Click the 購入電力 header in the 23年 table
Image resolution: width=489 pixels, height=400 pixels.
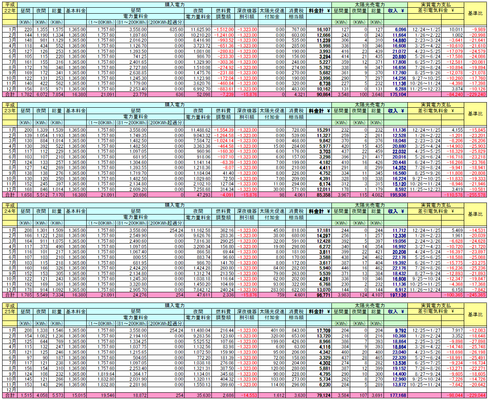pos(175,105)
